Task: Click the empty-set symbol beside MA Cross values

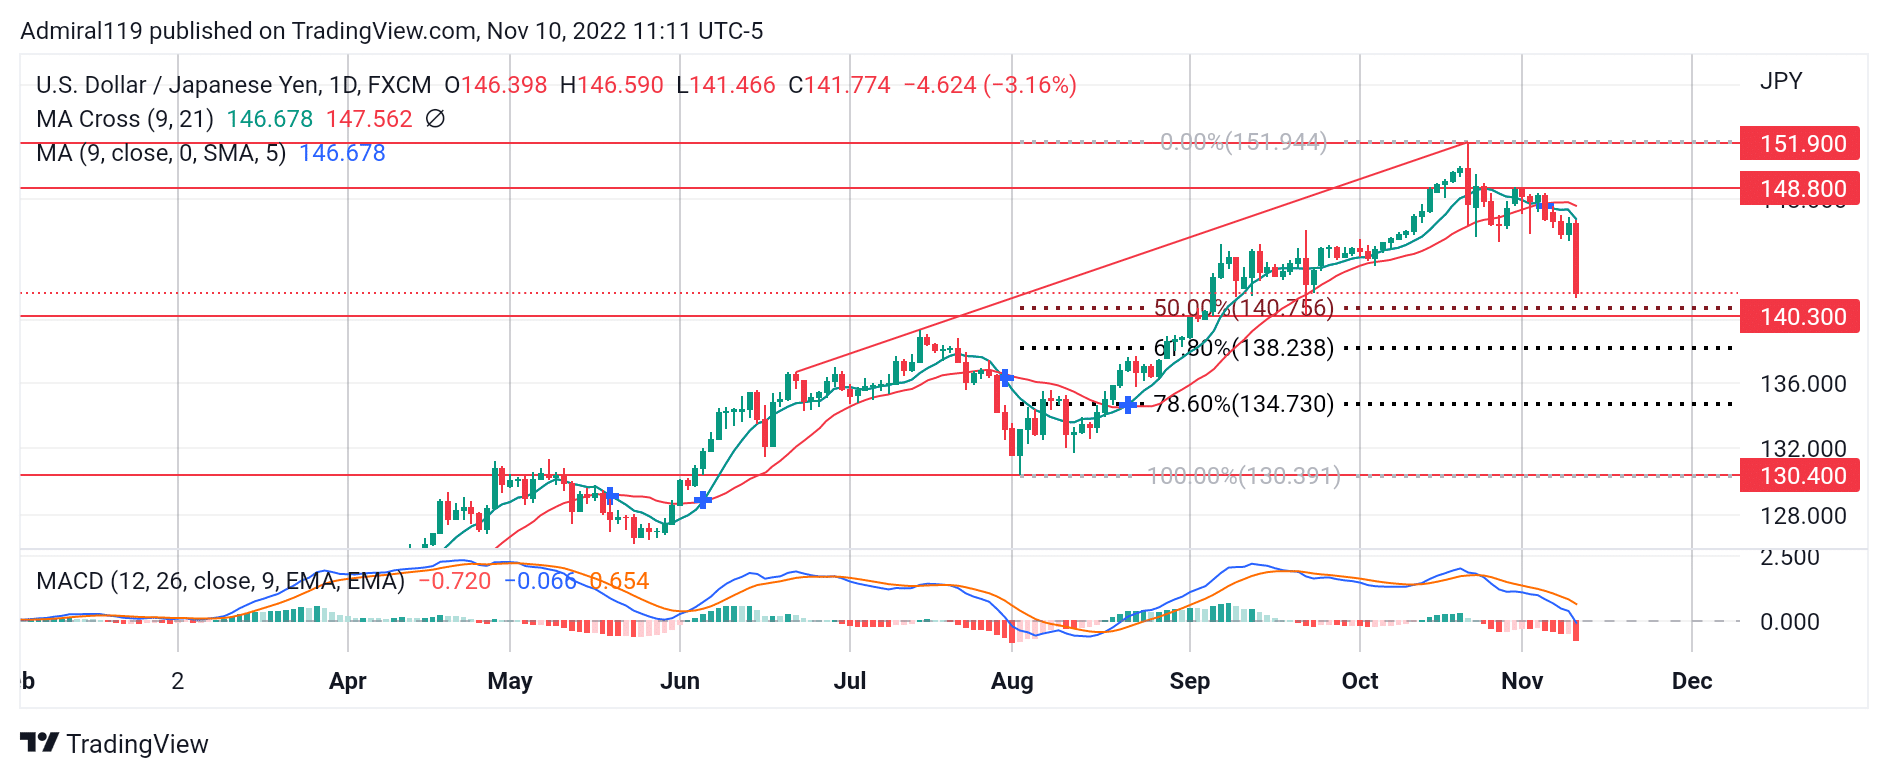Action: 435,119
